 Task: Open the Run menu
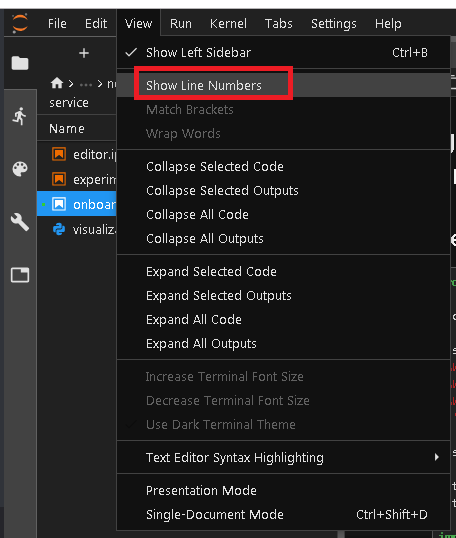pyautogui.click(x=181, y=24)
